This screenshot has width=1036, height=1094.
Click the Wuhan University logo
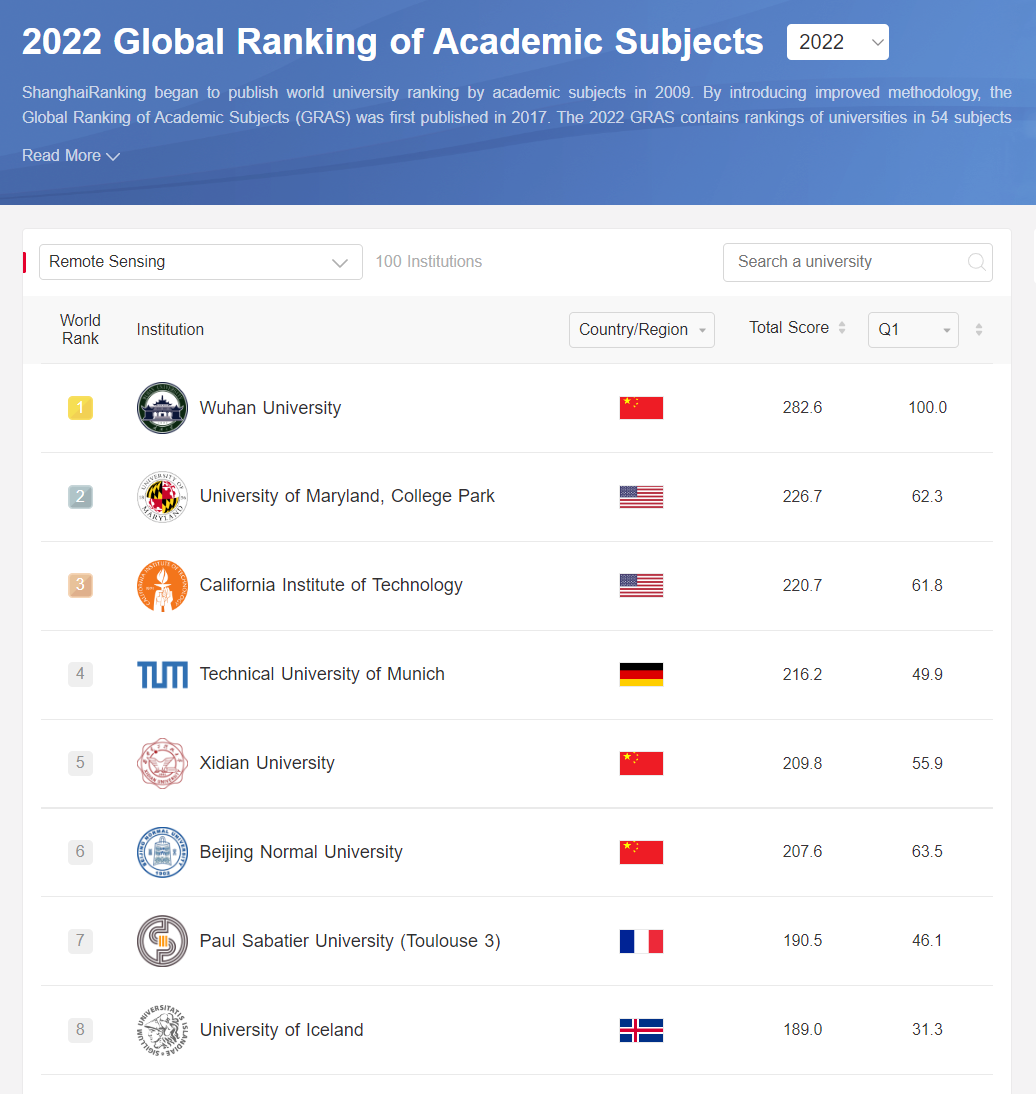pos(162,408)
